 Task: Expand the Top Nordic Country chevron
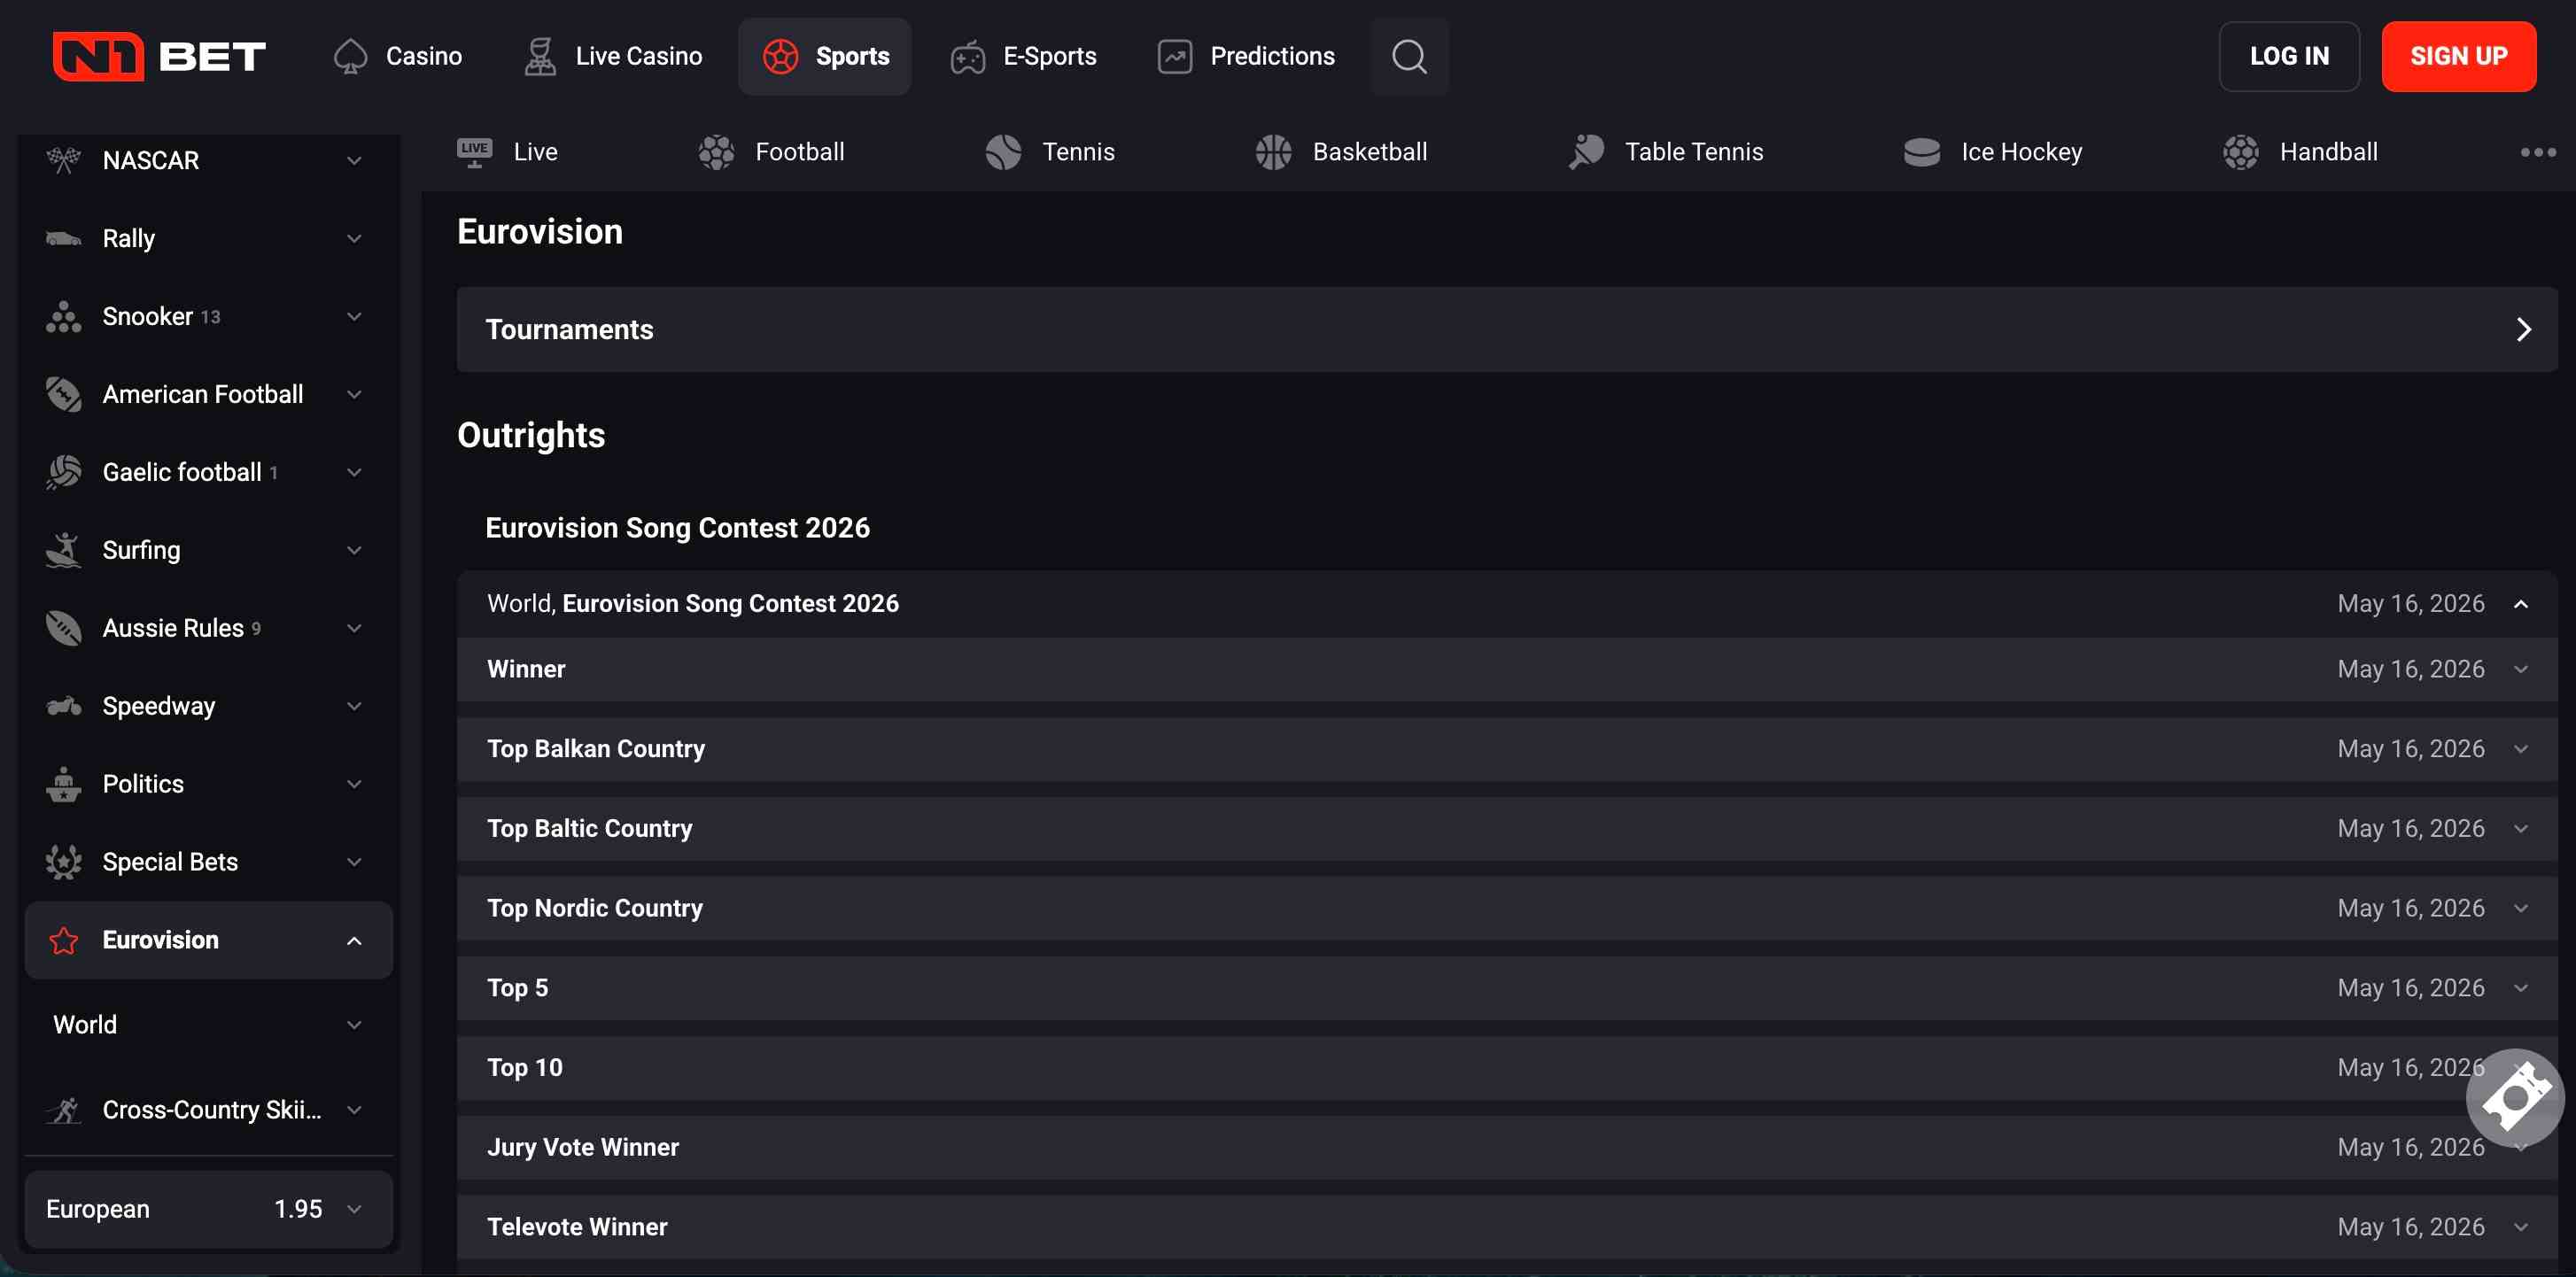(2520, 908)
